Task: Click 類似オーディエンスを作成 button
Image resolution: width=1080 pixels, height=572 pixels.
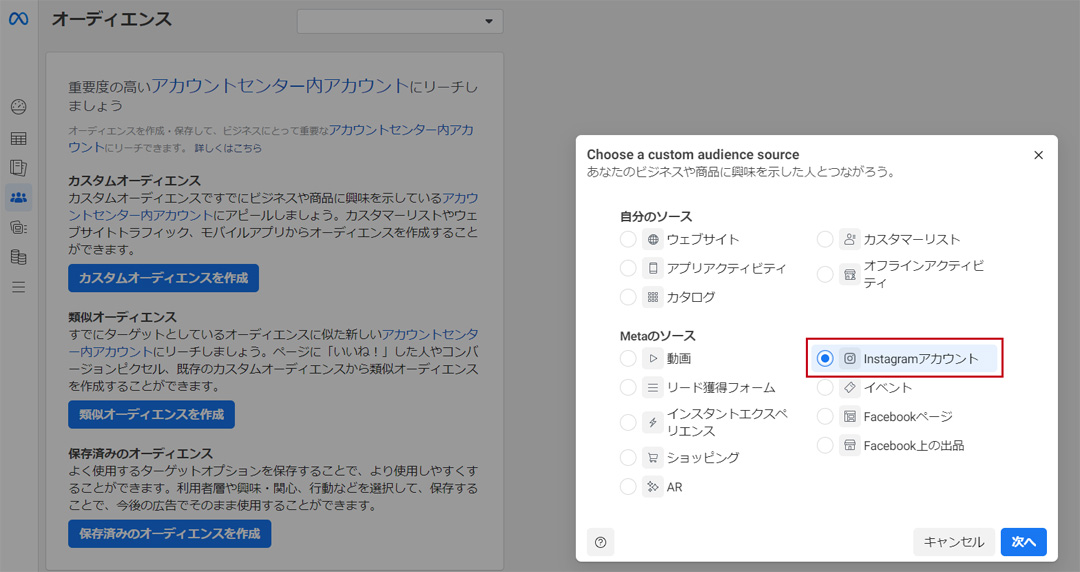Action: click(151, 414)
